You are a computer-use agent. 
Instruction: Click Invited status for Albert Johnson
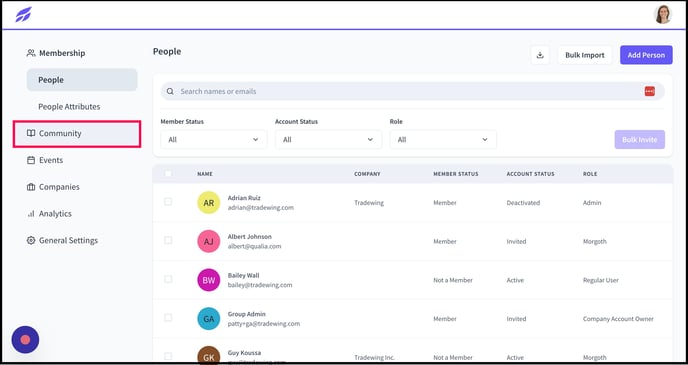click(516, 241)
